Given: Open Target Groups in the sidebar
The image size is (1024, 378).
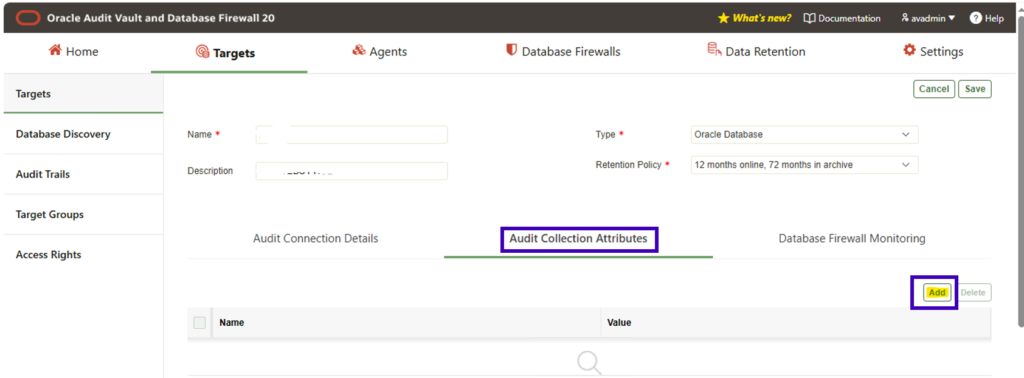Looking at the screenshot, I should 83,214.
